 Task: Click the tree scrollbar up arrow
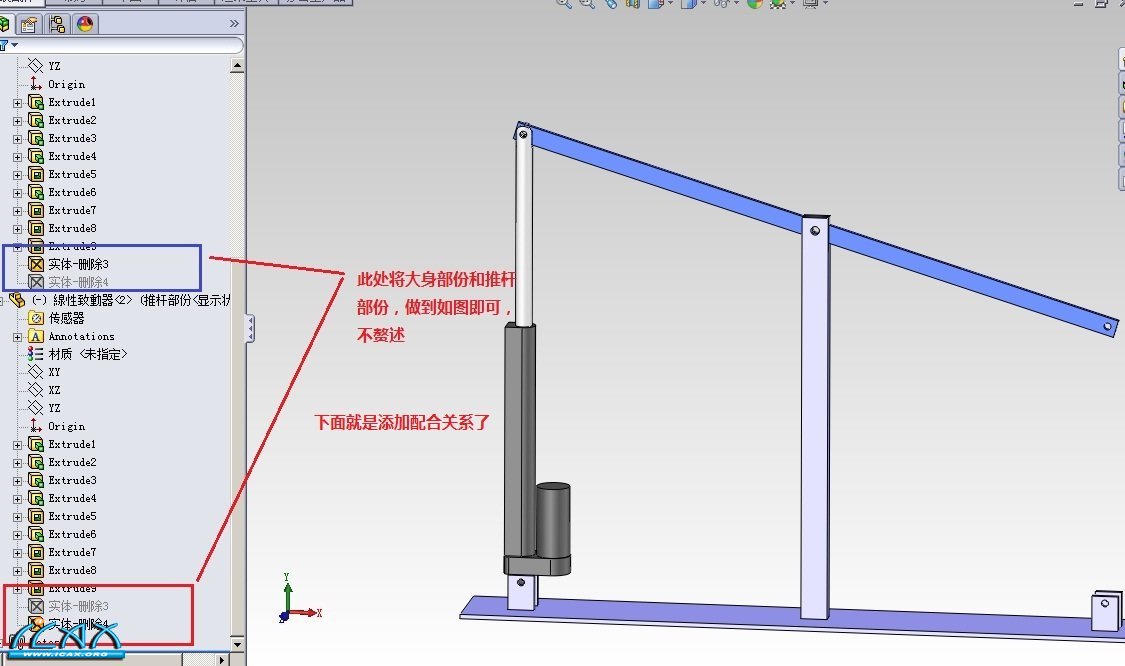(x=237, y=65)
